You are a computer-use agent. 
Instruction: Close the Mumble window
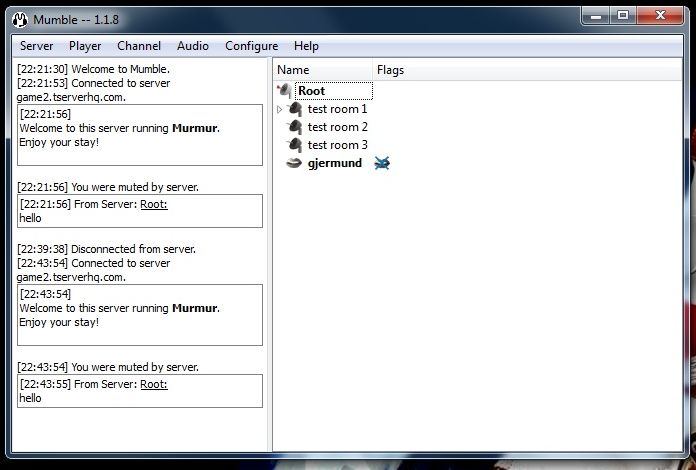(660, 16)
